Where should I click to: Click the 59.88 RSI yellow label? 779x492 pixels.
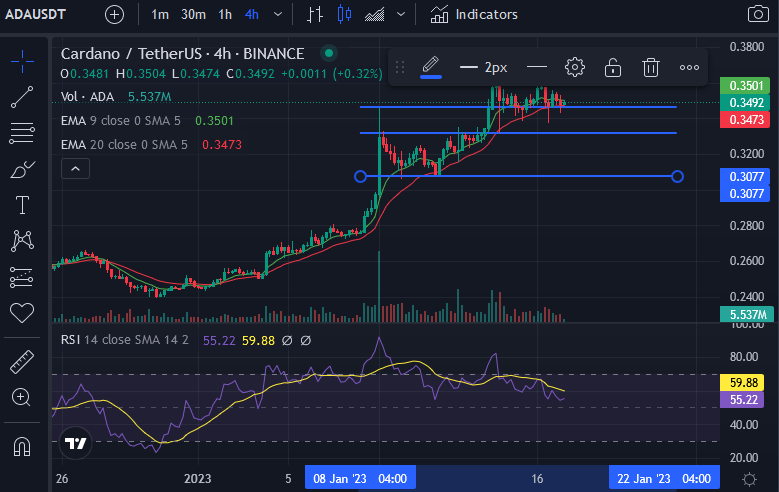coord(744,383)
